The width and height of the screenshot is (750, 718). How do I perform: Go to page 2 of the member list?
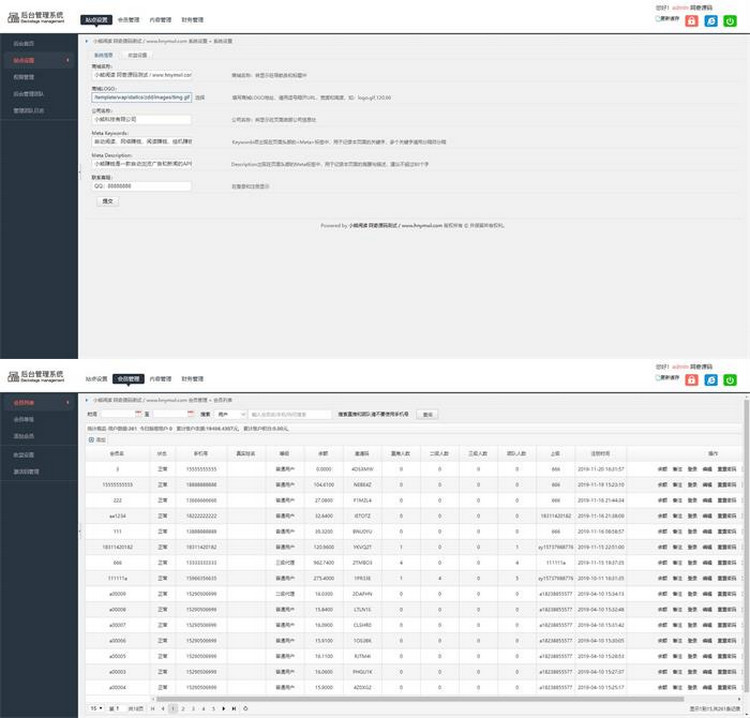(x=183, y=709)
